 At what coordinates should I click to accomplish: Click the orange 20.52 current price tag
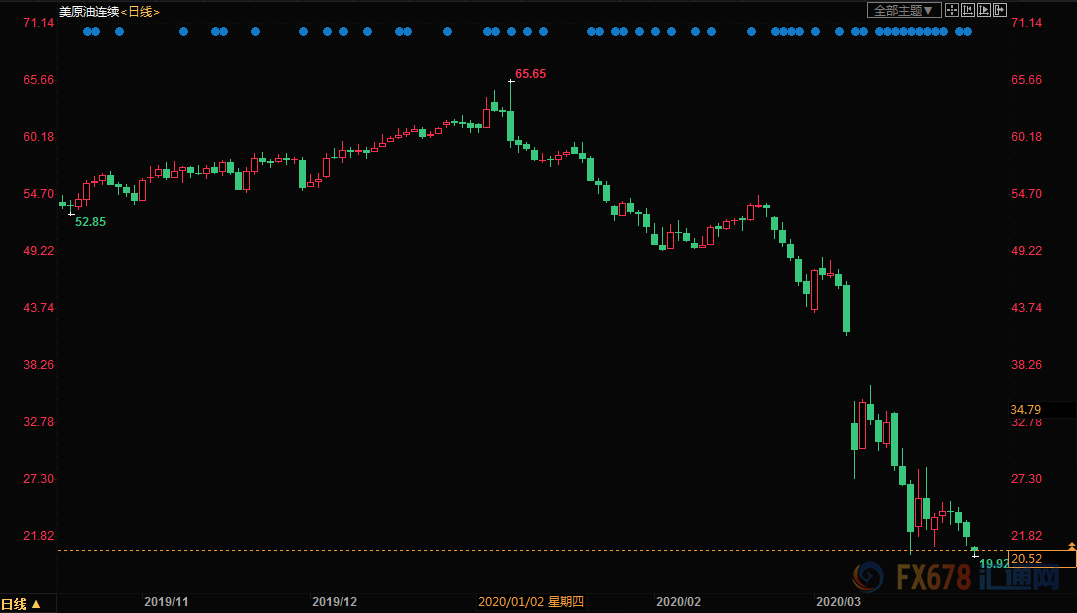pyautogui.click(x=1027, y=558)
